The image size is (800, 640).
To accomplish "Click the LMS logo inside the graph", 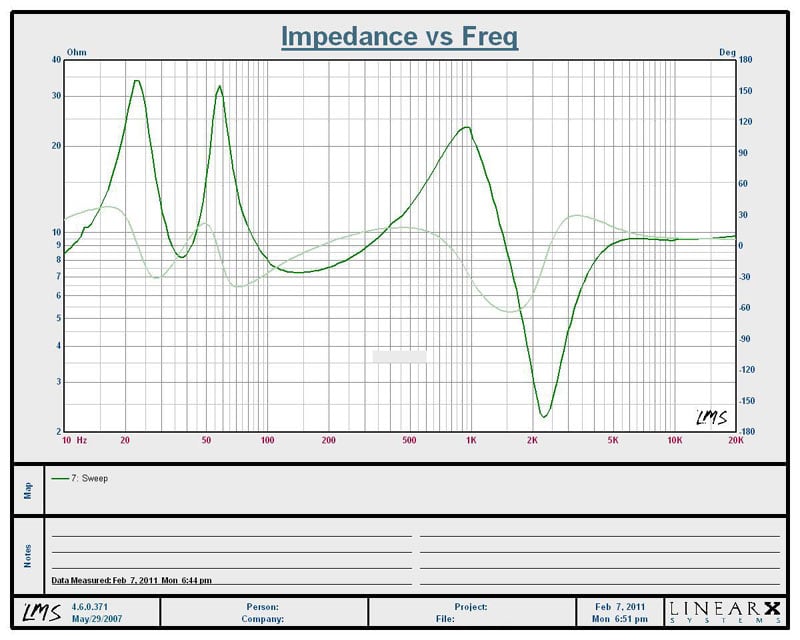I will point(712,416).
